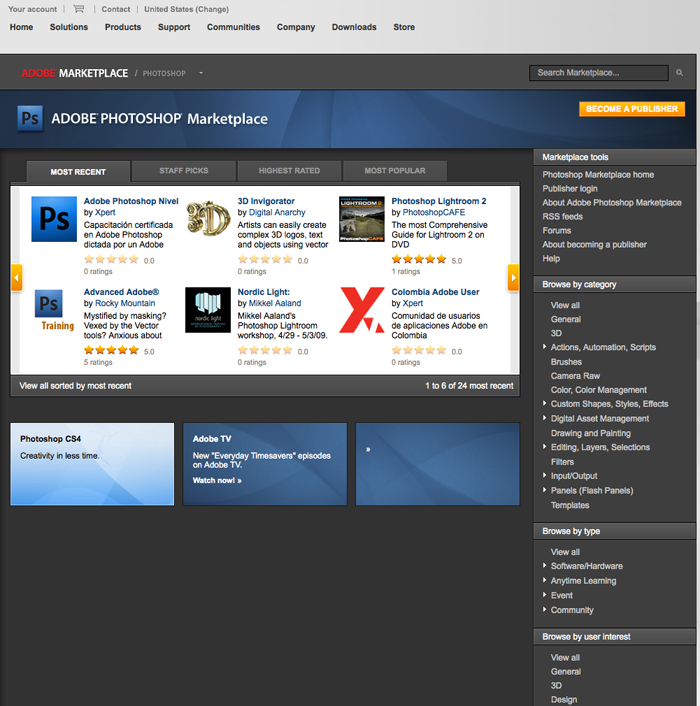This screenshot has height=706, width=700.
Task: Expand Input/Output category
Action: click(x=544, y=475)
